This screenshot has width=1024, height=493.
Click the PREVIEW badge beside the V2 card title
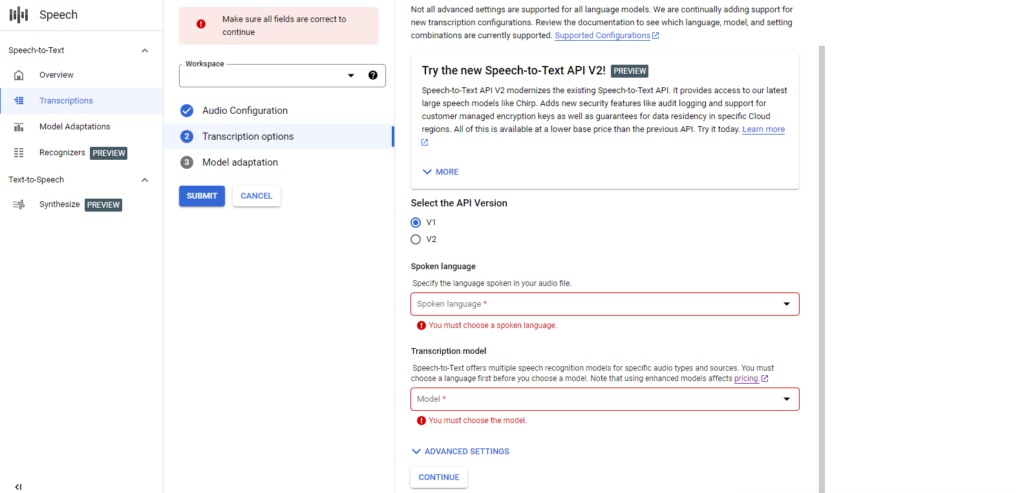[x=630, y=71]
